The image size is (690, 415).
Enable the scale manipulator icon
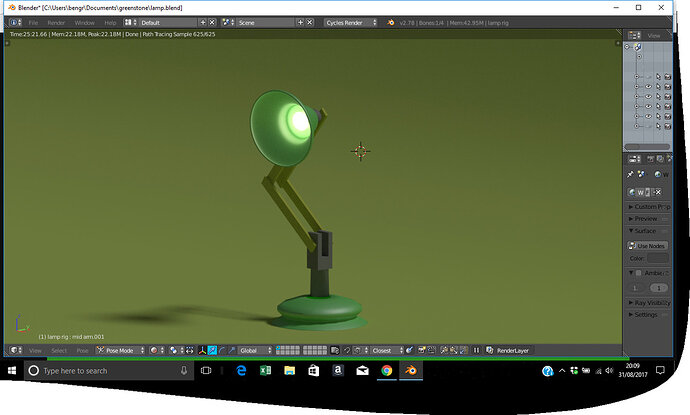click(x=231, y=350)
